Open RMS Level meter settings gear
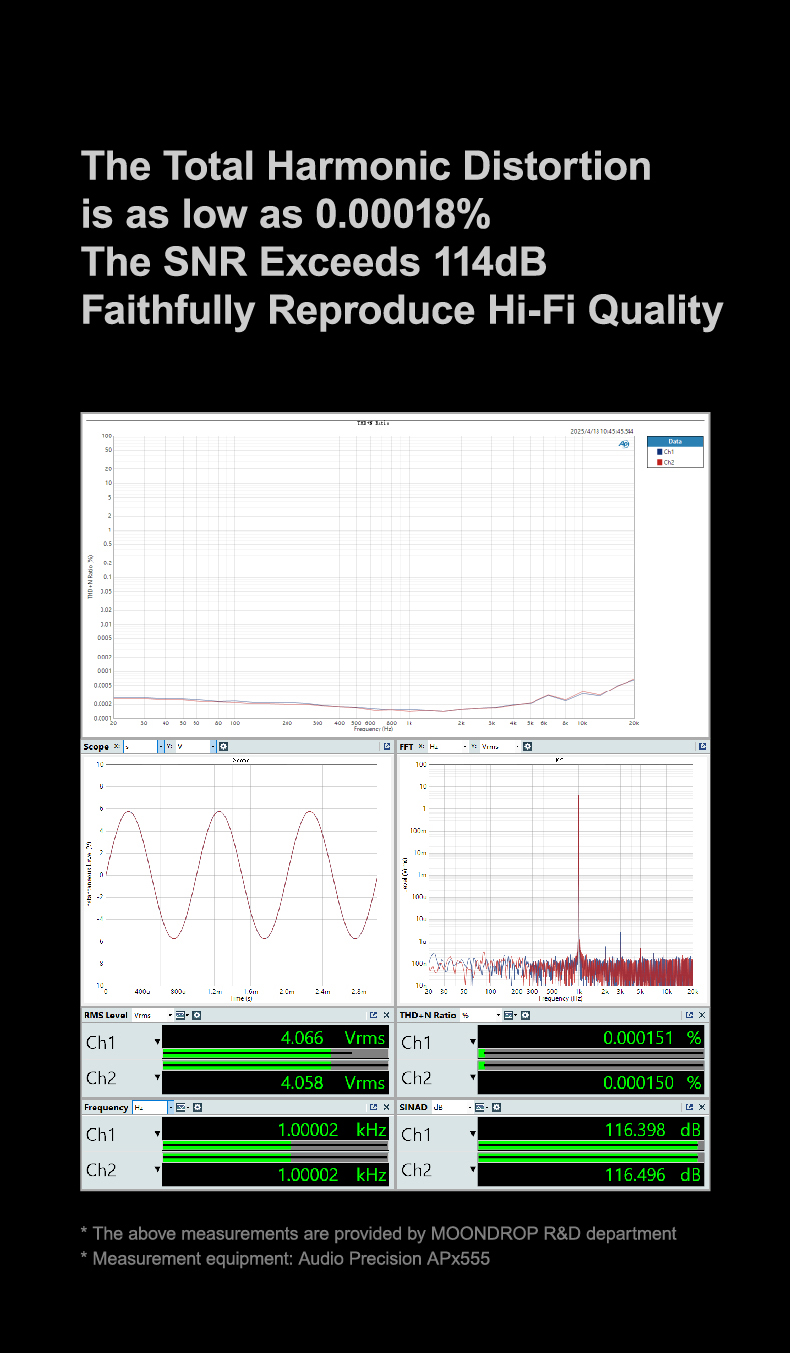This screenshot has width=790, height=1353. point(197,1015)
